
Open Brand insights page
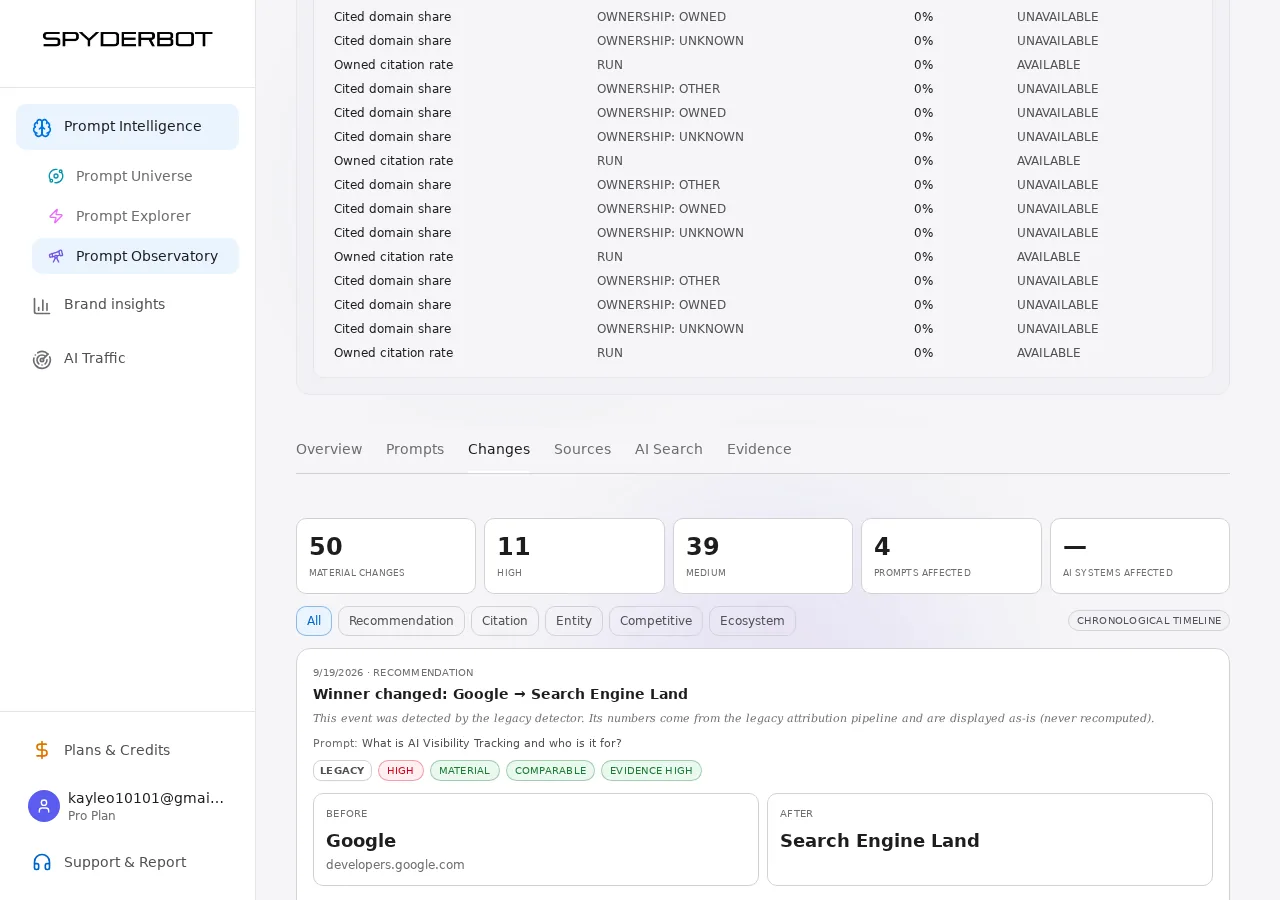tap(127, 305)
